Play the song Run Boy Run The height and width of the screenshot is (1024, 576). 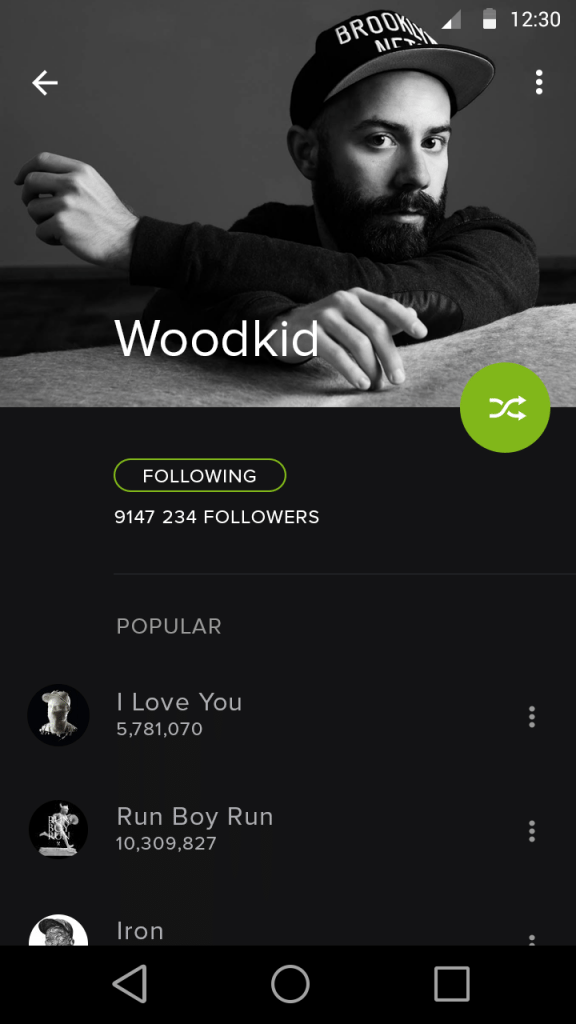point(195,816)
